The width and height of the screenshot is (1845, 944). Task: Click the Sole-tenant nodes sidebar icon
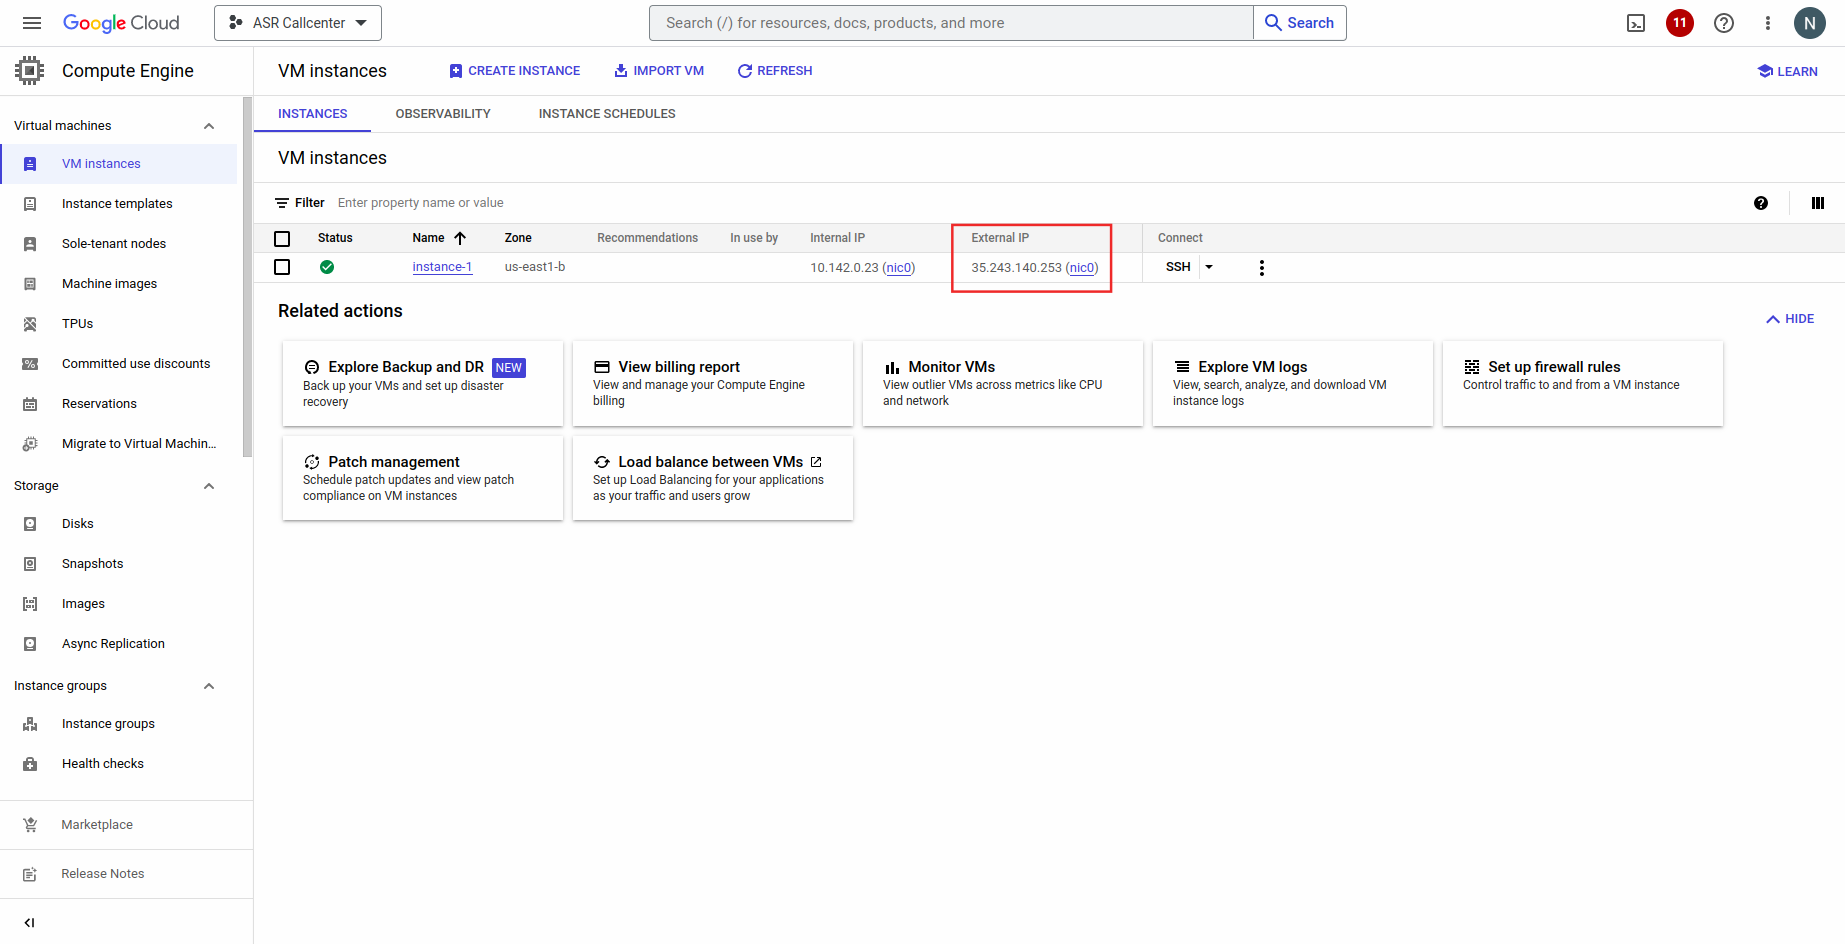(30, 244)
